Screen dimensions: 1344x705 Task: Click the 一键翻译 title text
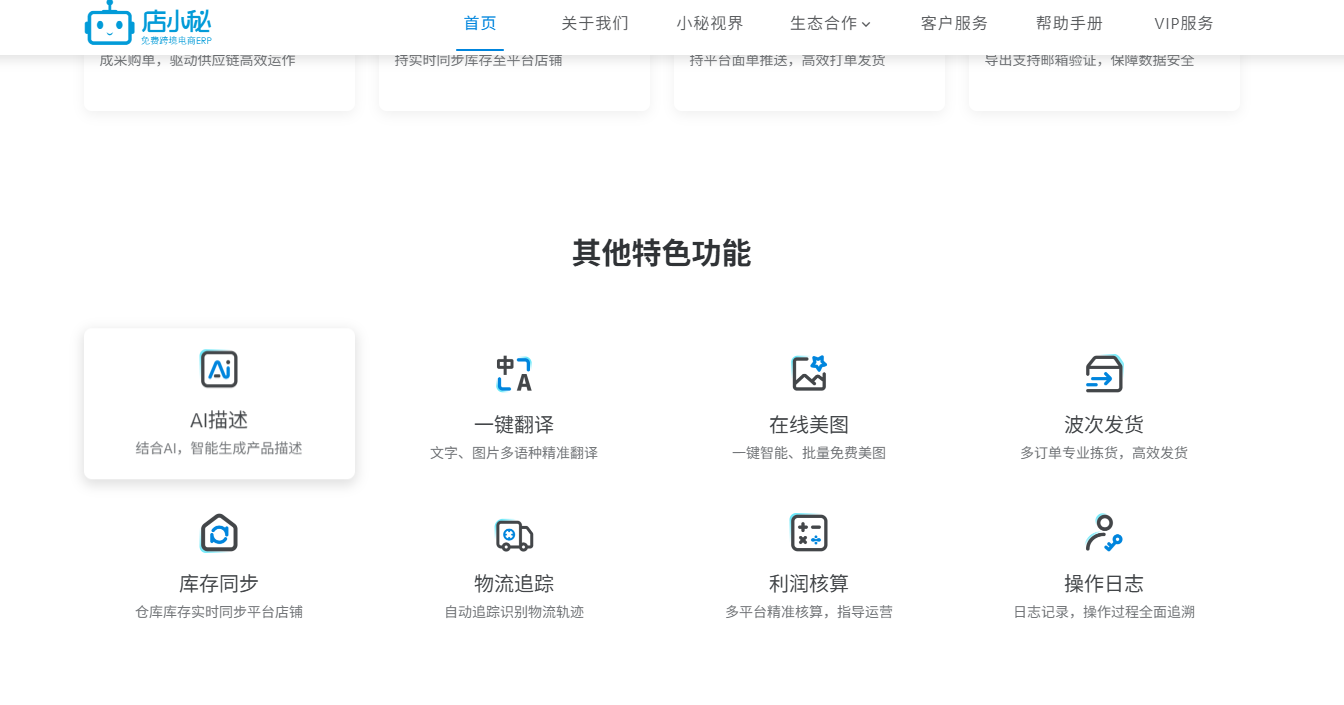click(514, 424)
